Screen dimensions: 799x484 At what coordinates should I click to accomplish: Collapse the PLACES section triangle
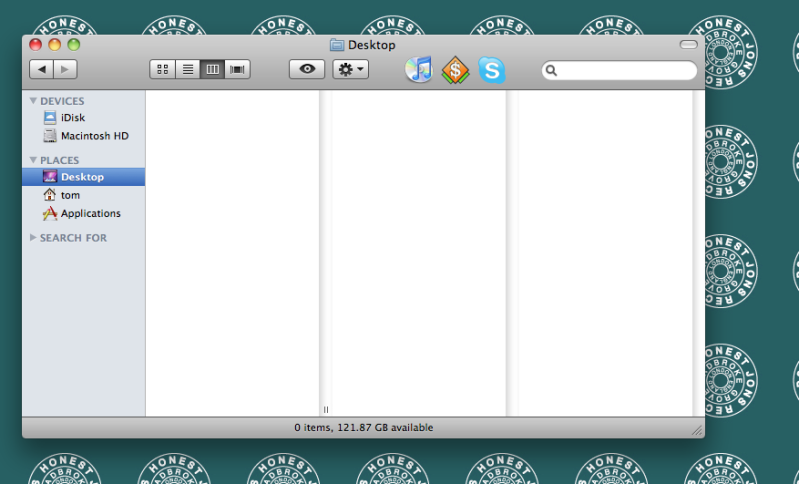tap(33, 160)
